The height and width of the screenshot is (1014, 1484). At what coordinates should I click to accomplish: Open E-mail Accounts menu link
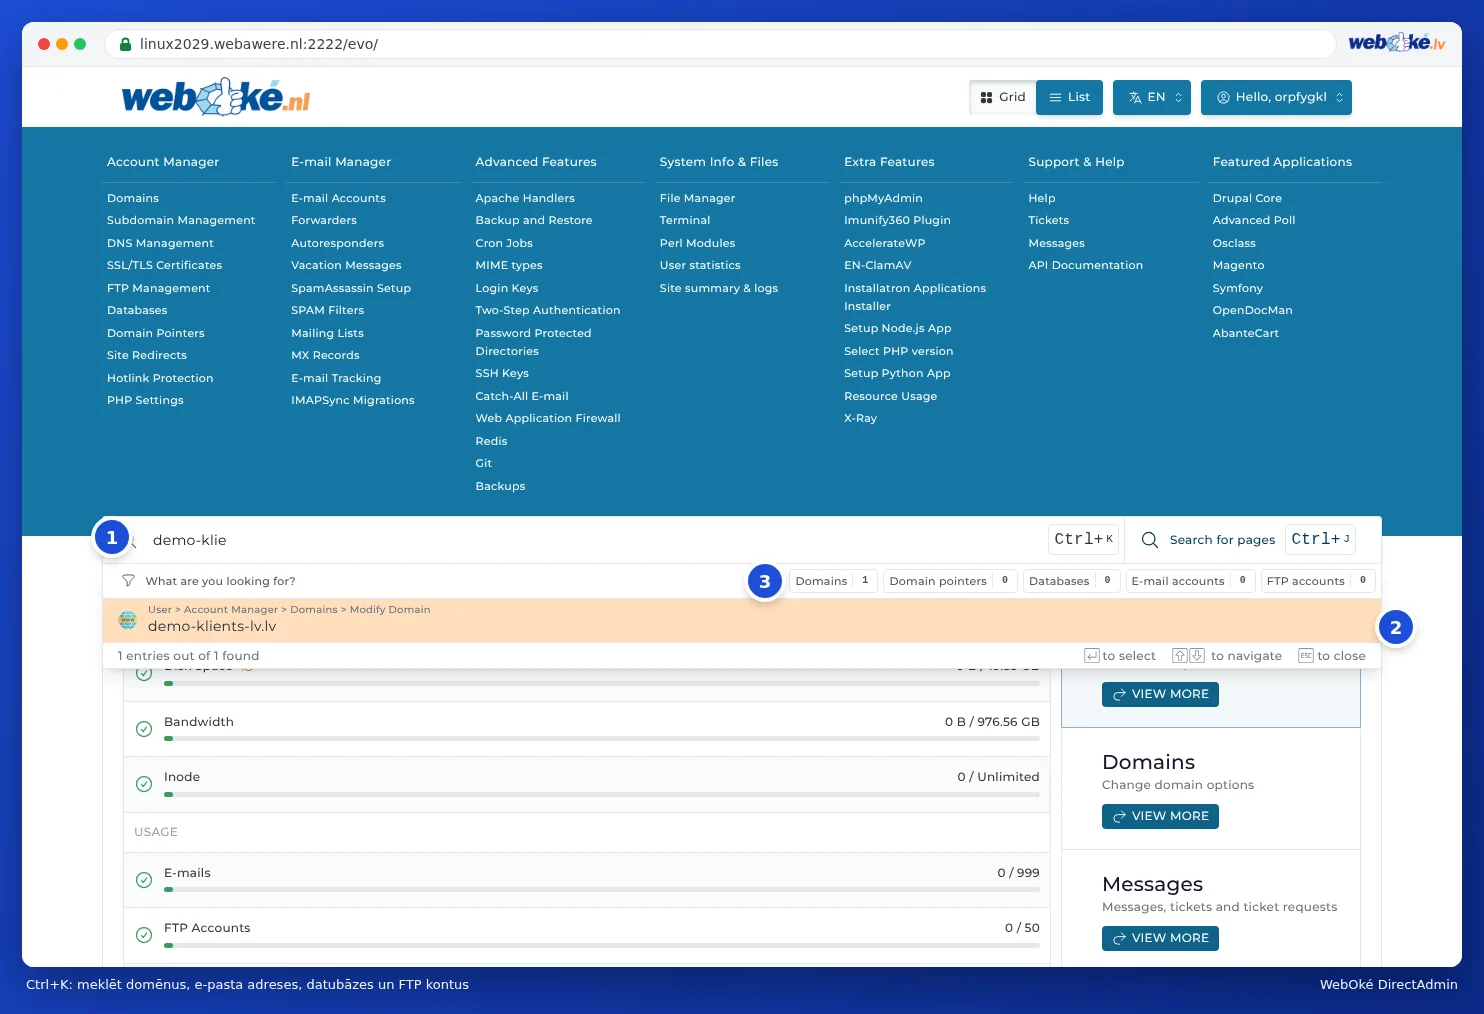pos(338,198)
